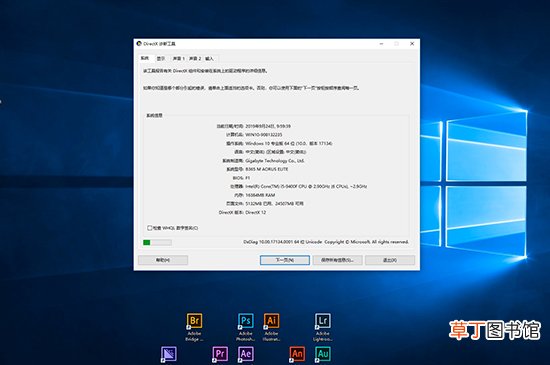
Task: Click the BIOS F1 value
Action: coord(248,178)
